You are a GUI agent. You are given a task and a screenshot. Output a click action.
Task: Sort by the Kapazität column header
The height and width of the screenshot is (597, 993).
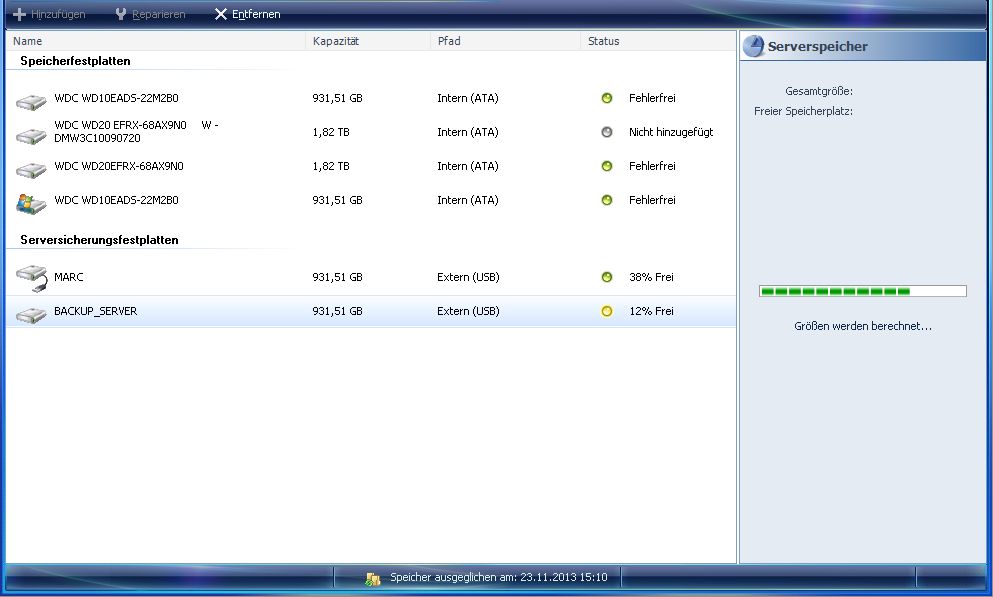336,41
